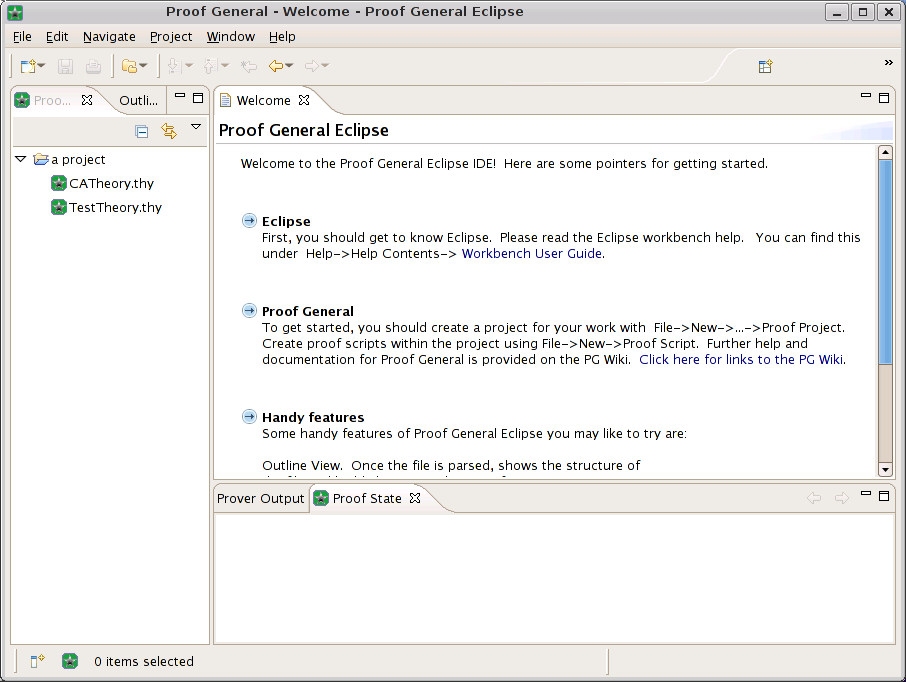Click the window menu icon in title bar

point(15,12)
